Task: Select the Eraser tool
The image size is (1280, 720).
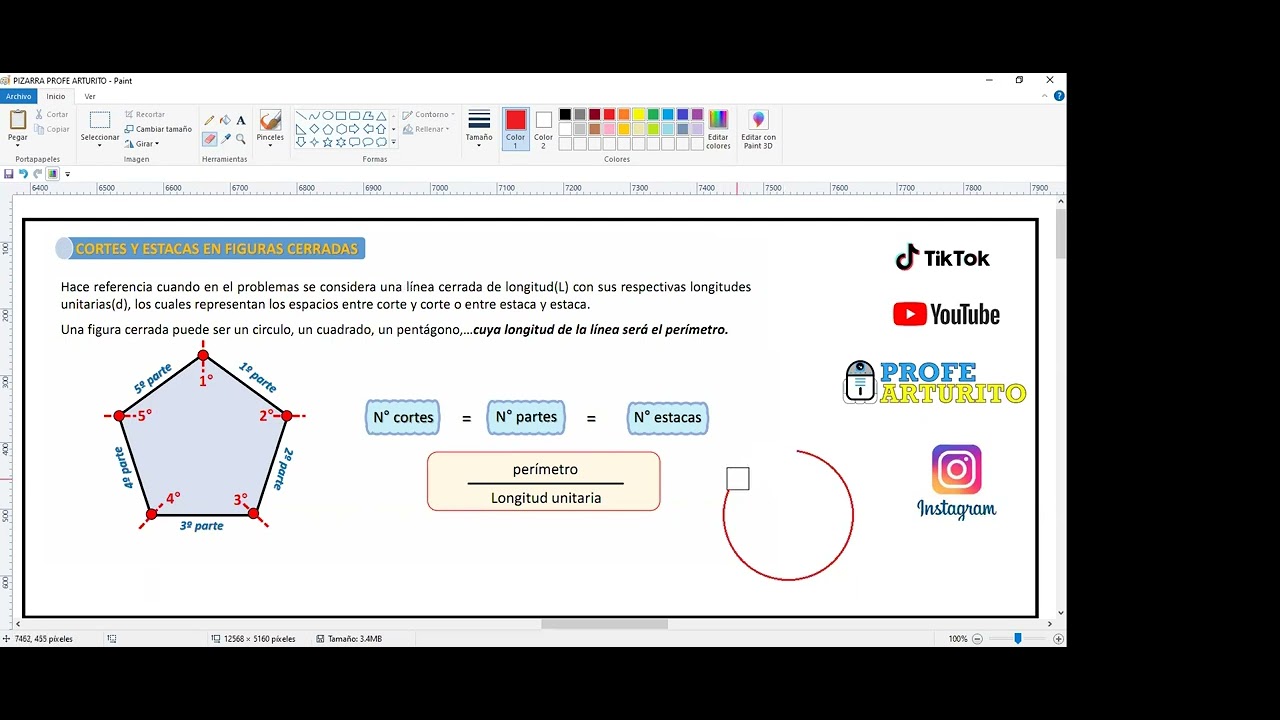Action: tap(209, 139)
